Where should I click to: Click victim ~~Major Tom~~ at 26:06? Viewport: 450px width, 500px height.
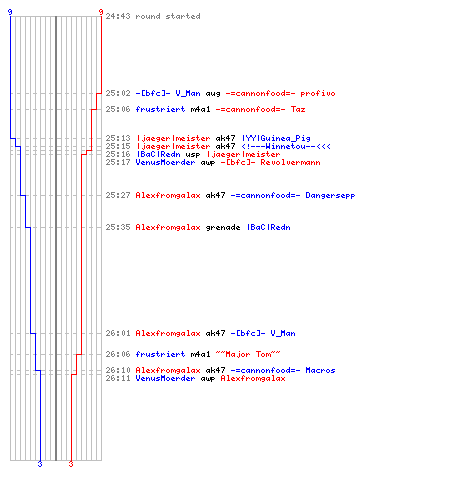248,354
